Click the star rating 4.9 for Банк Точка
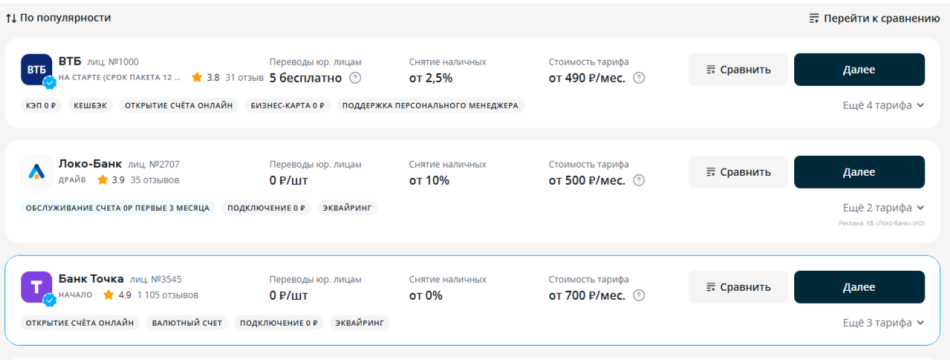 (x=118, y=295)
